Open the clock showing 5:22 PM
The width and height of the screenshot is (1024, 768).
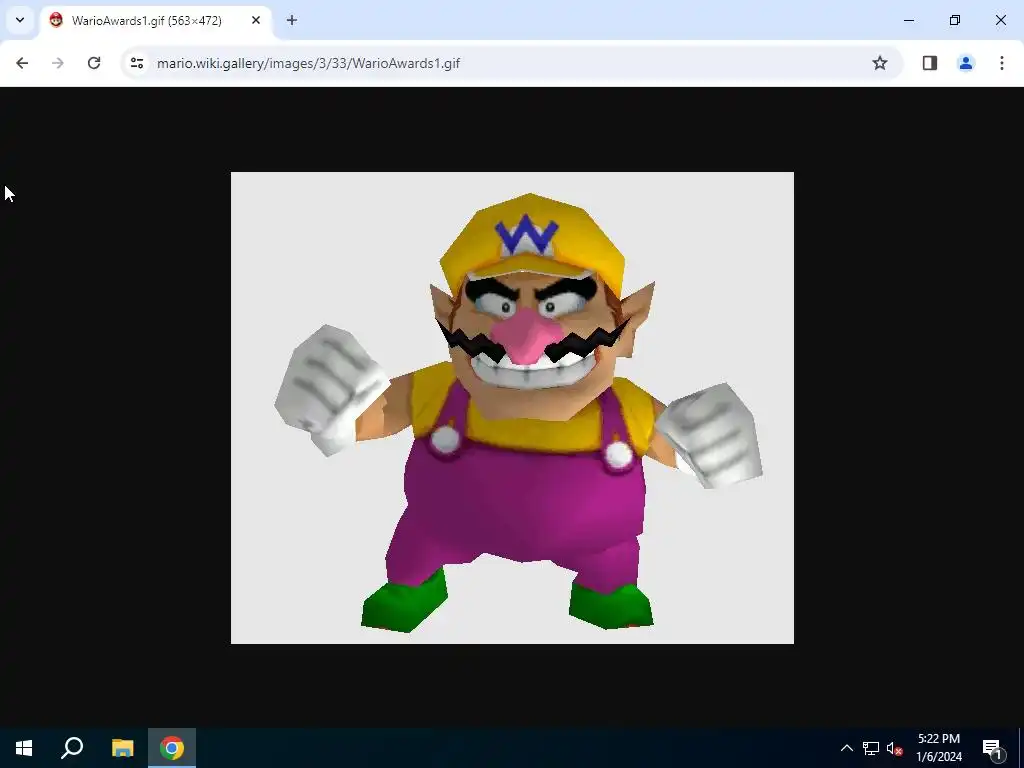939,748
